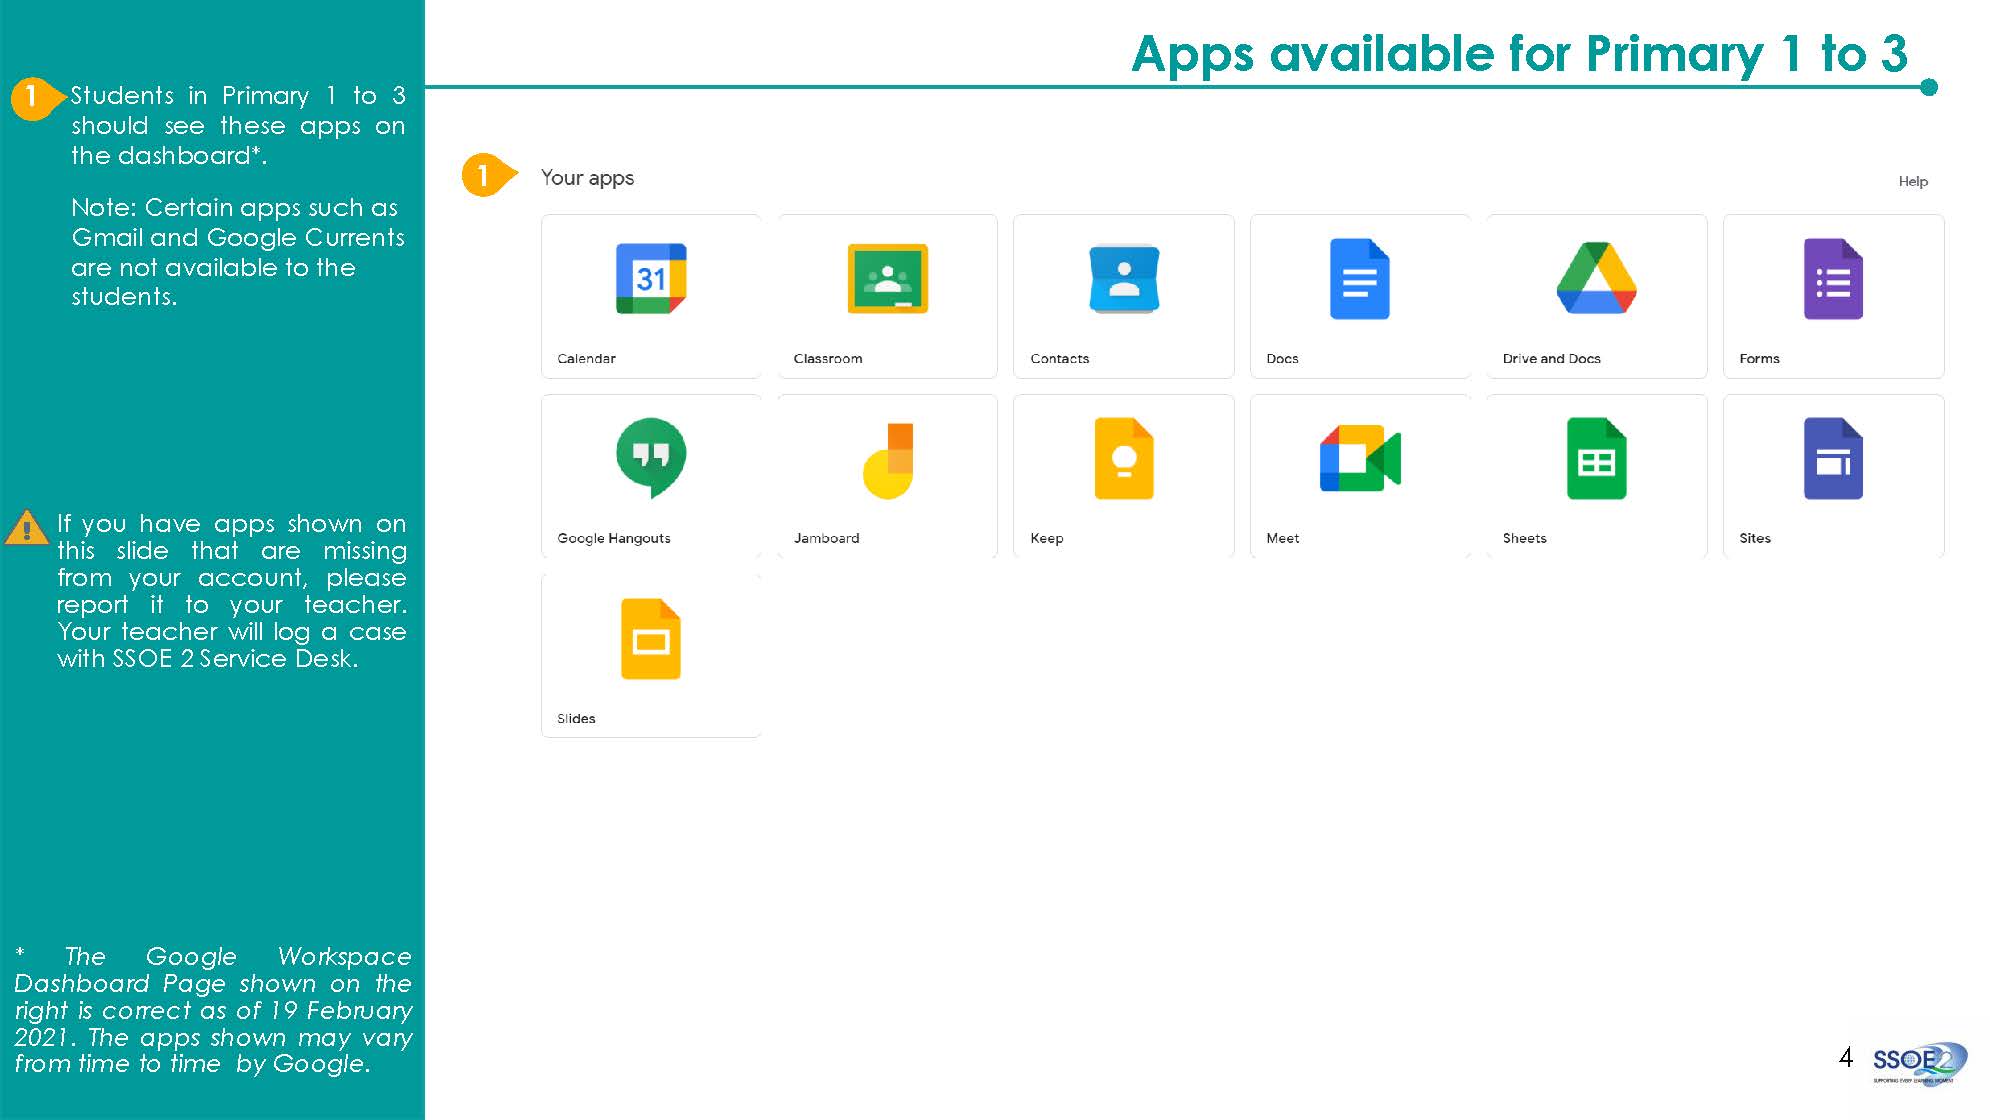Launch the yellow Keep app icon
The image size is (1990, 1120).
pyautogui.click(x=1124, y=458)
